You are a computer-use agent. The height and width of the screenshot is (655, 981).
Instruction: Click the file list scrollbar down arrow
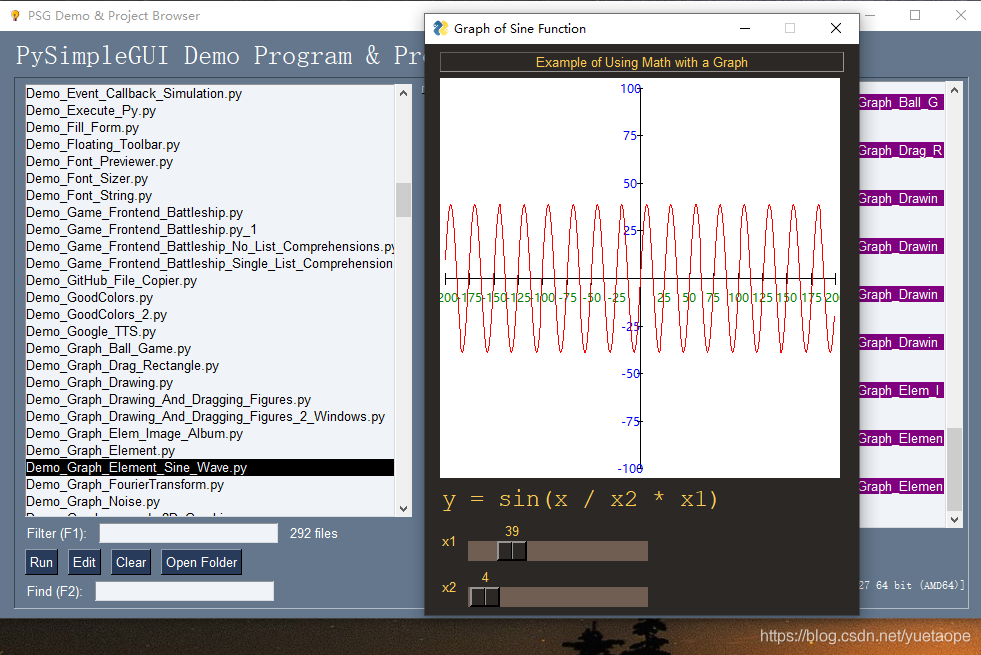(x=404, y=509)
